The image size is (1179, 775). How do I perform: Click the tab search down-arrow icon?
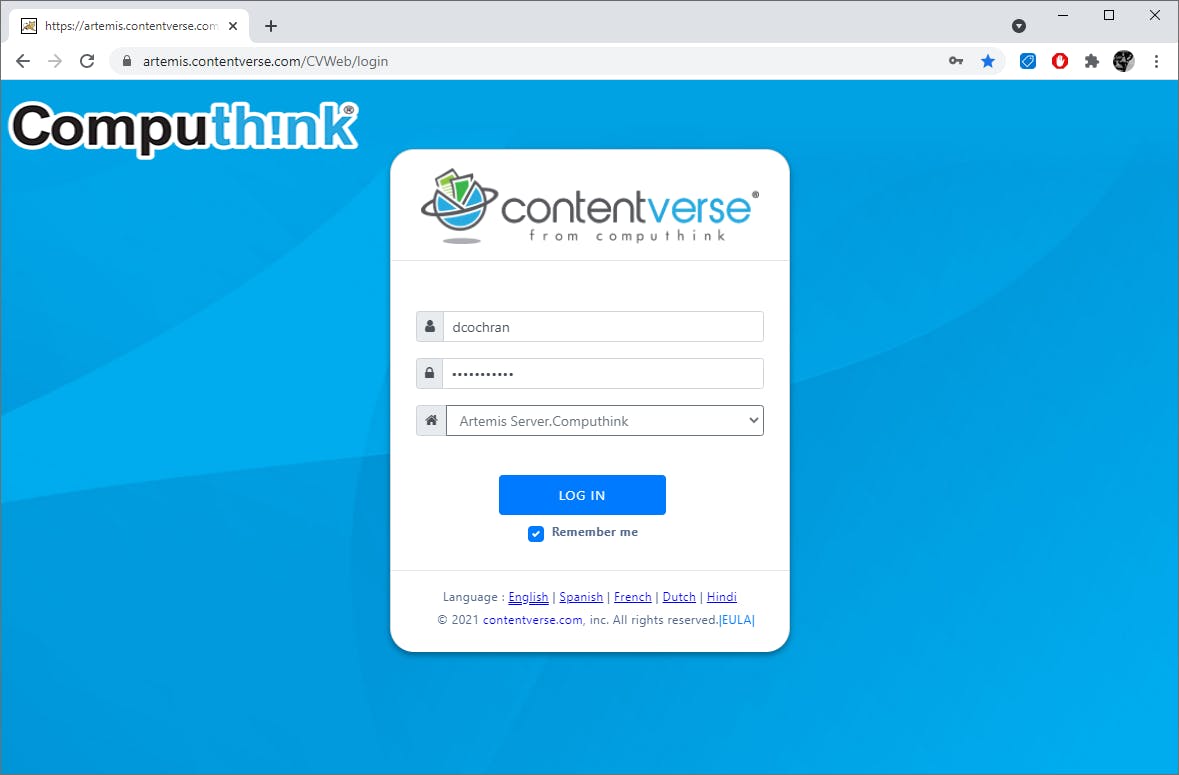coord(1019,26)
